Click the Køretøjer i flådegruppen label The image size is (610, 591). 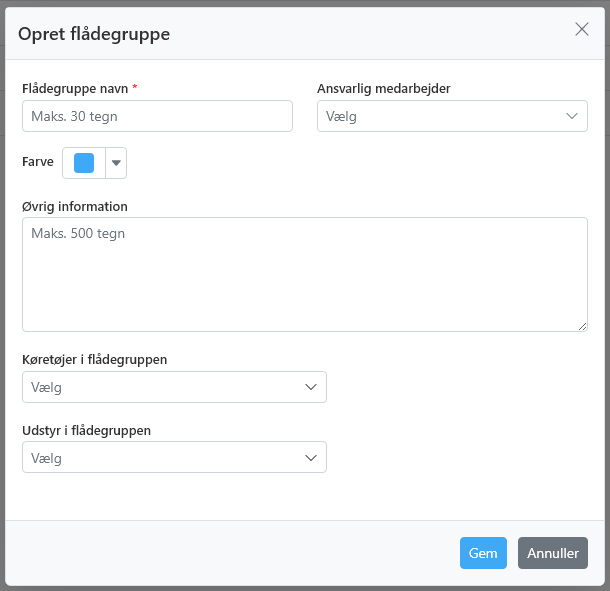point(95,360)
